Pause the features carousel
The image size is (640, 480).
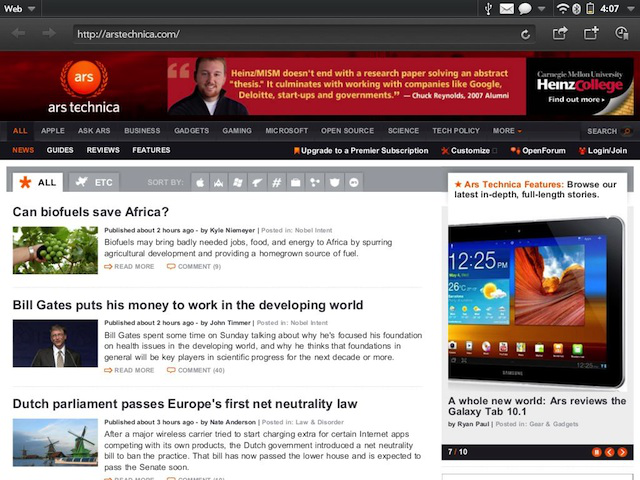[x=596, y=452]
